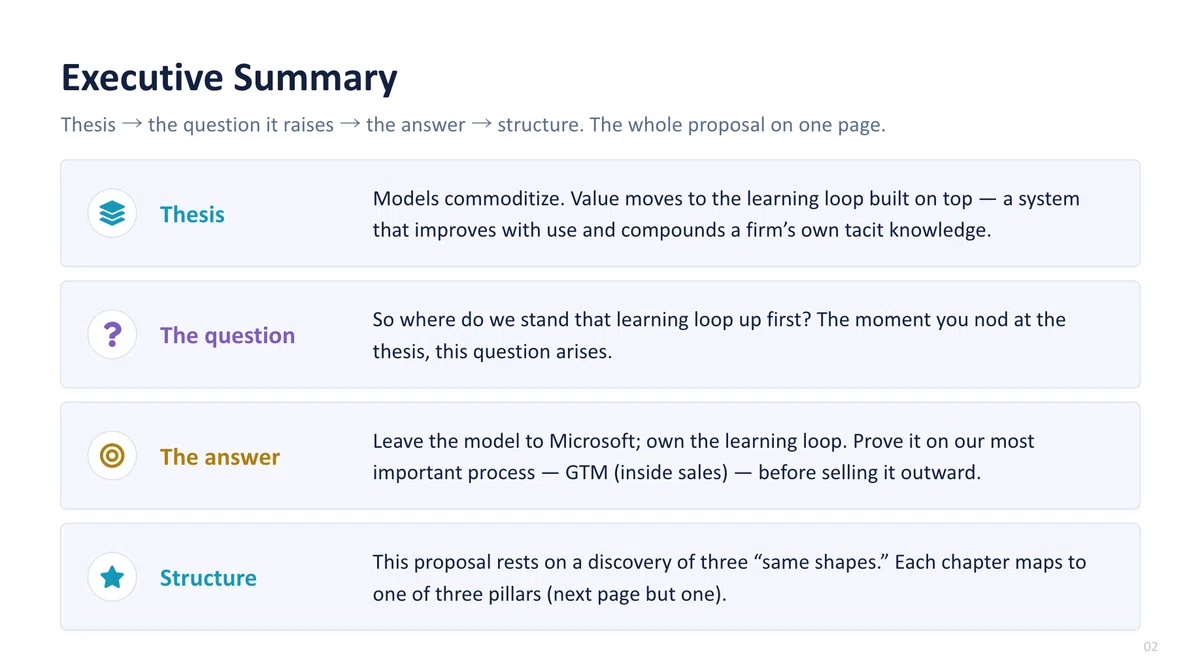Click the teal star icon beside Structure

click(x=112, y=577)
